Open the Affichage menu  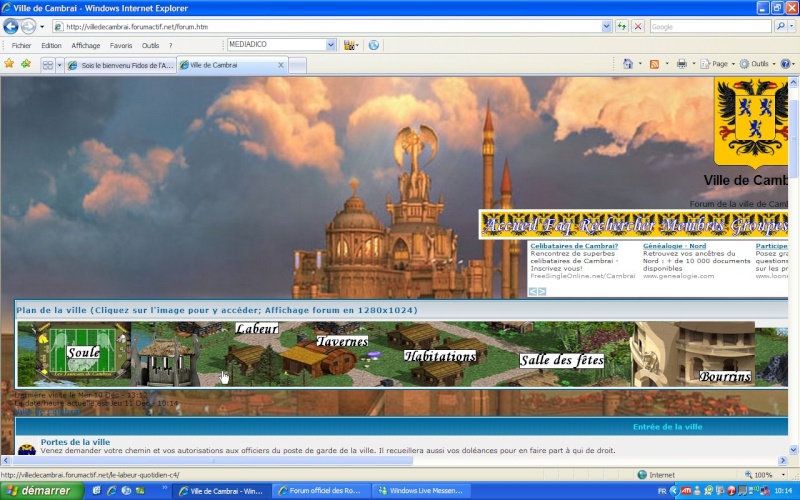tap(86, 45)
